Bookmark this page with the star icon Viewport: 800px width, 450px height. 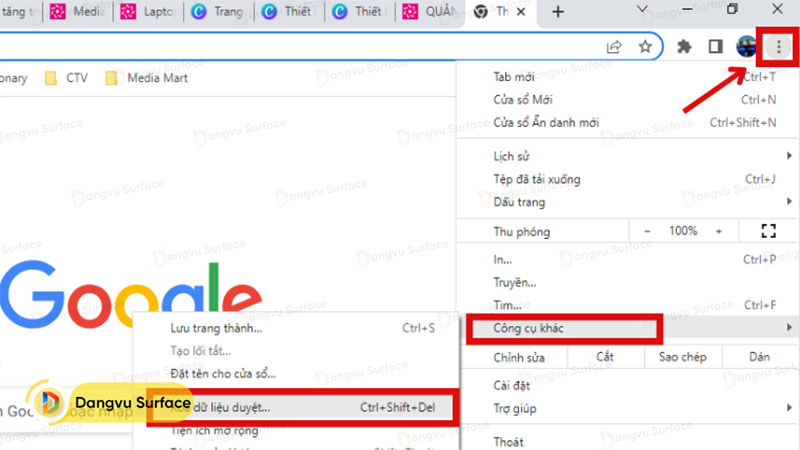(646, 46)
